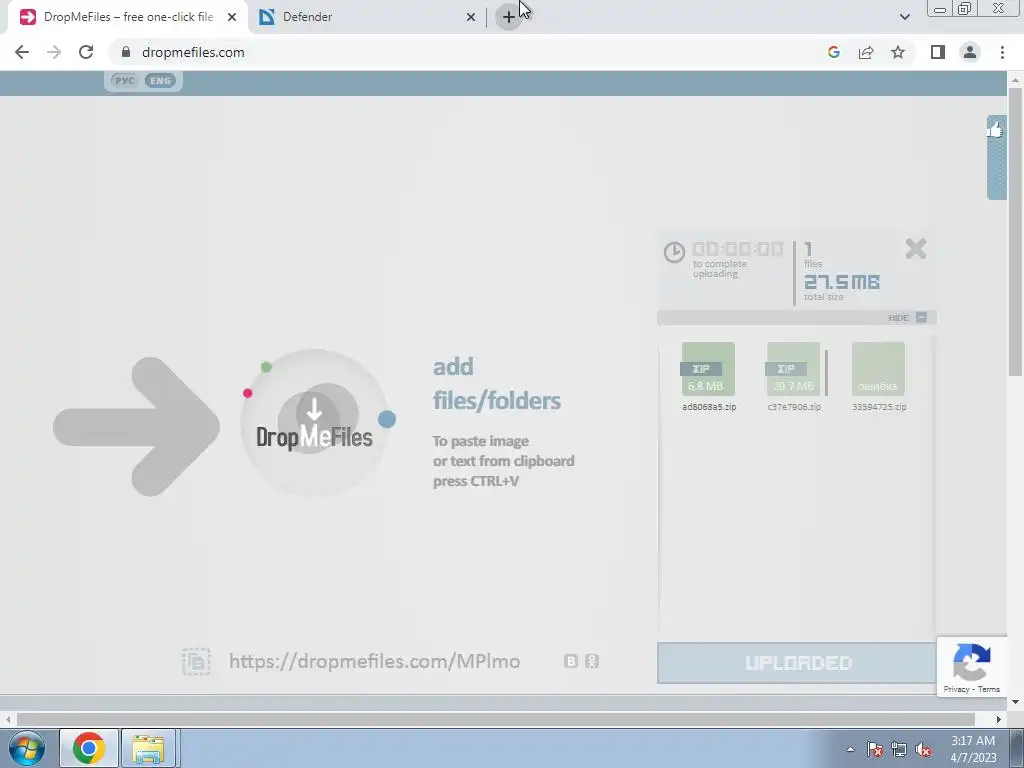This screenshot has width=1024, height=768.
Task: Click the page vertical scrollbar thumb
Action: 1015,232
